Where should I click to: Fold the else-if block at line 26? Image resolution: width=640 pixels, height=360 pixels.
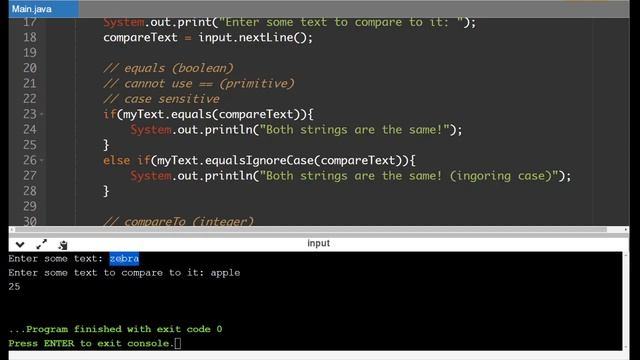coord(41,161)
